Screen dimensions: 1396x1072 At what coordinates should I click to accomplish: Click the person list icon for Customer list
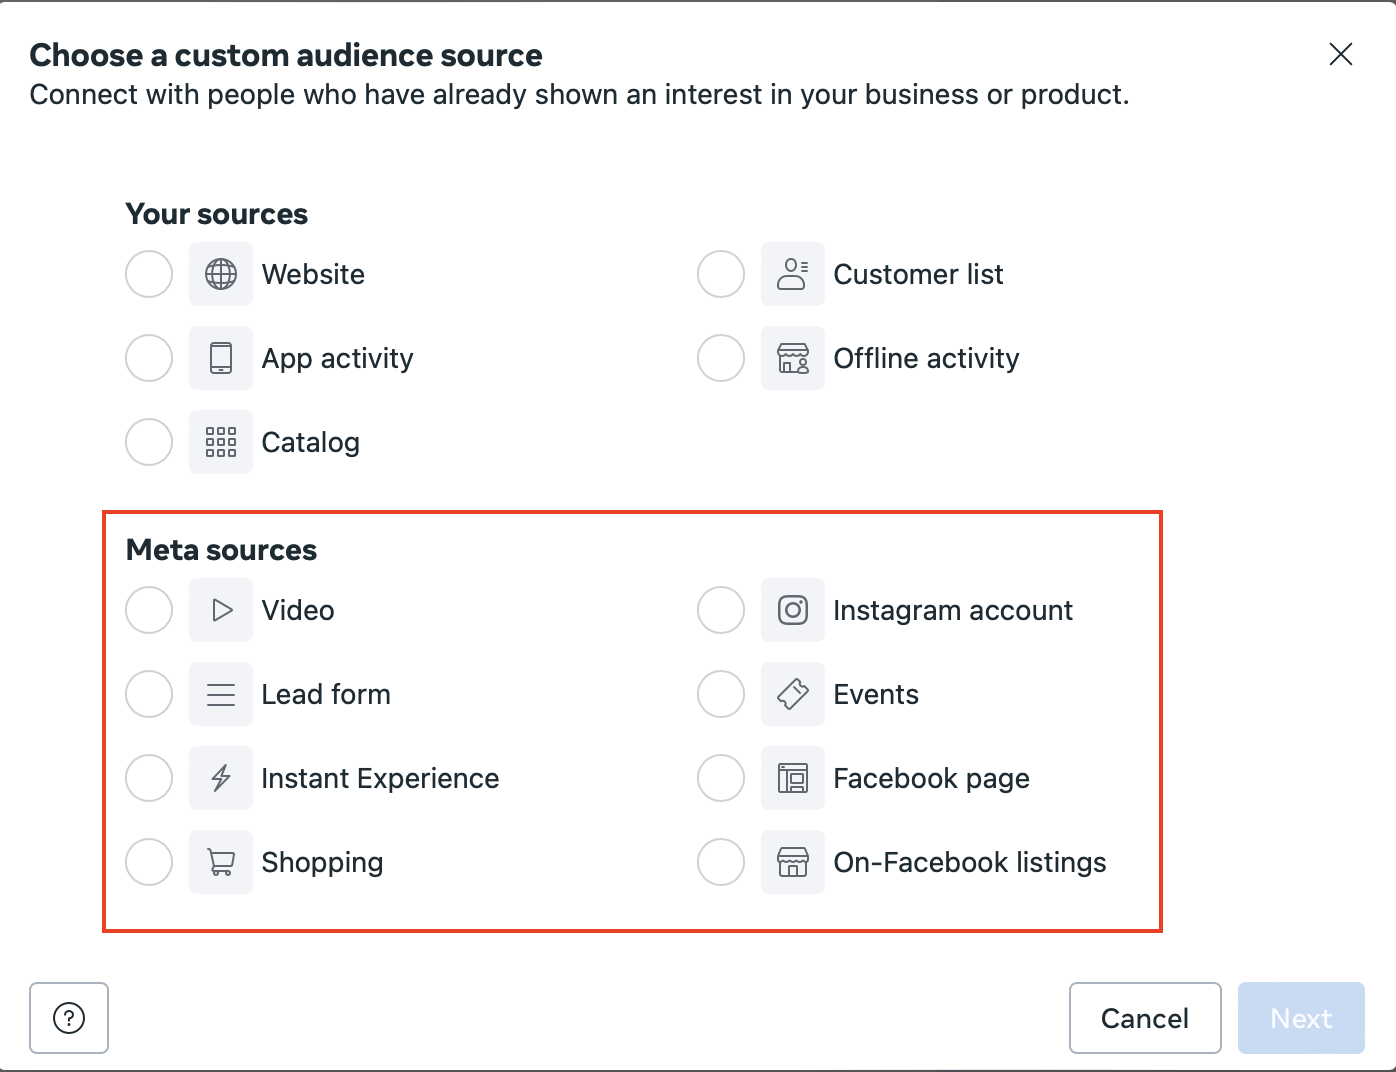point(793,274)
